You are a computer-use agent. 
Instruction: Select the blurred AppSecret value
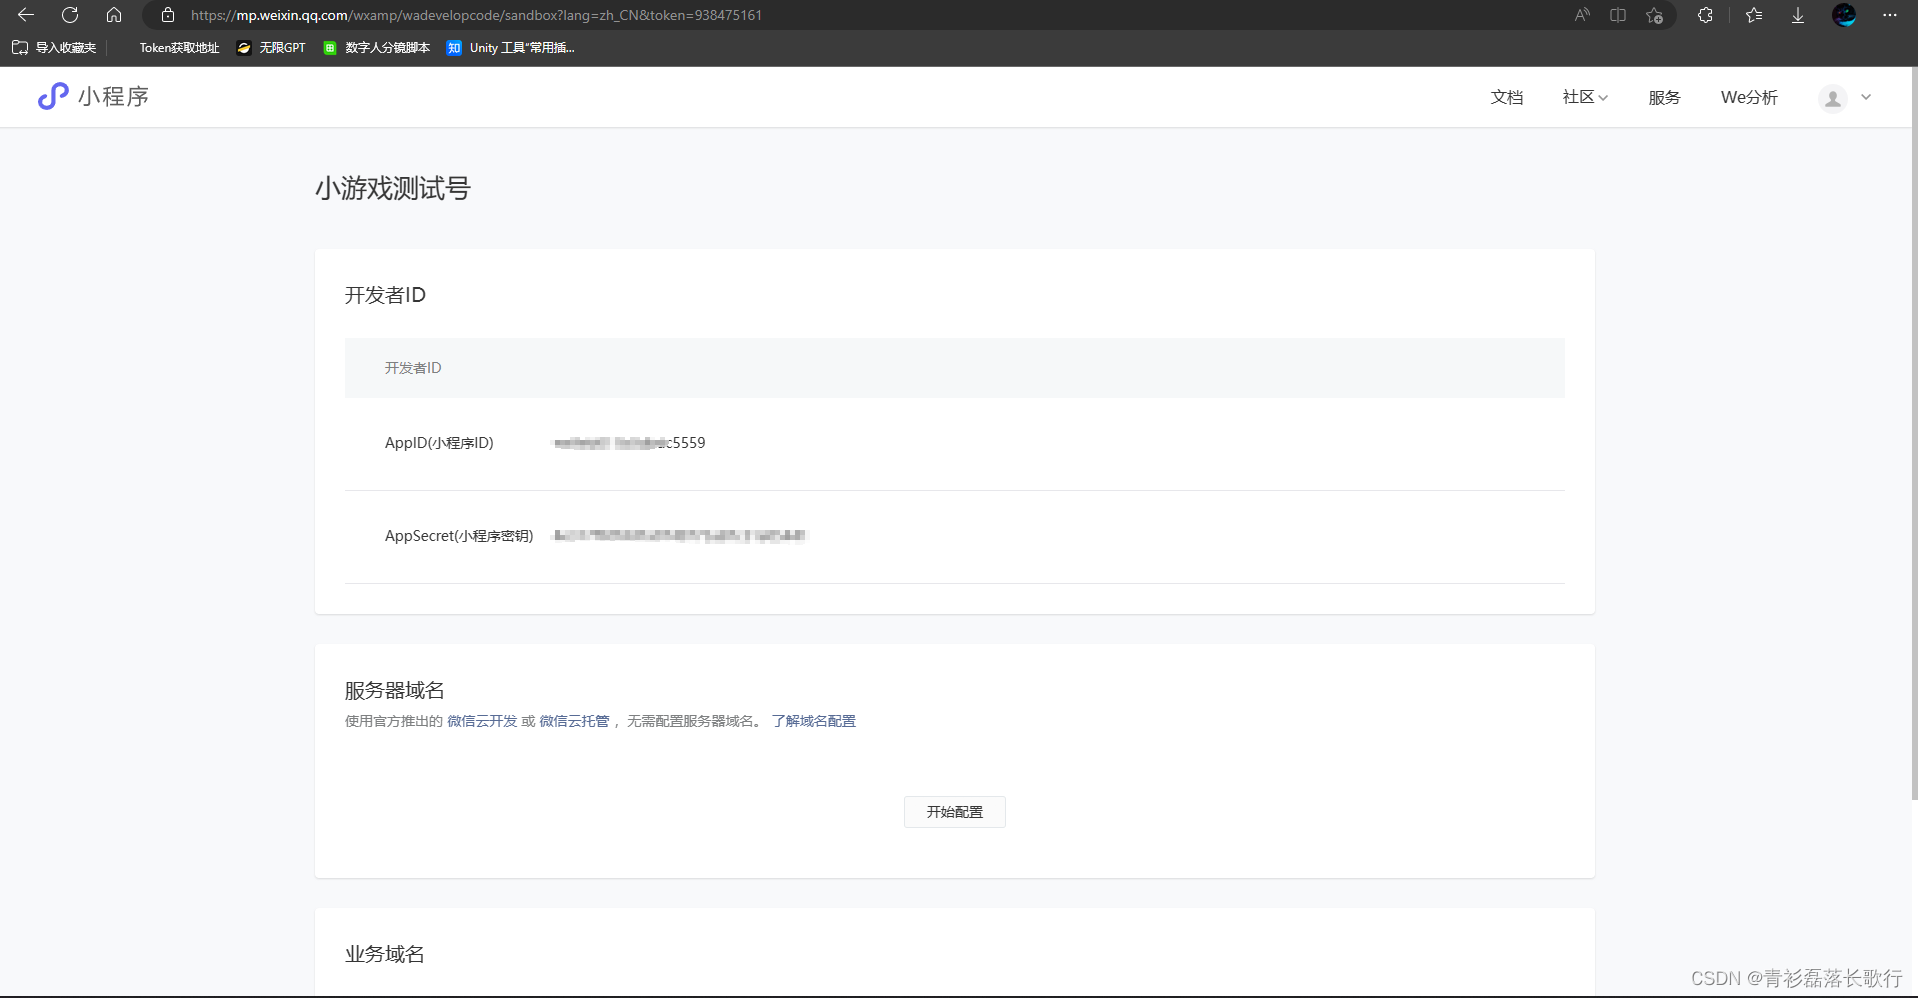tap(680, 536)
